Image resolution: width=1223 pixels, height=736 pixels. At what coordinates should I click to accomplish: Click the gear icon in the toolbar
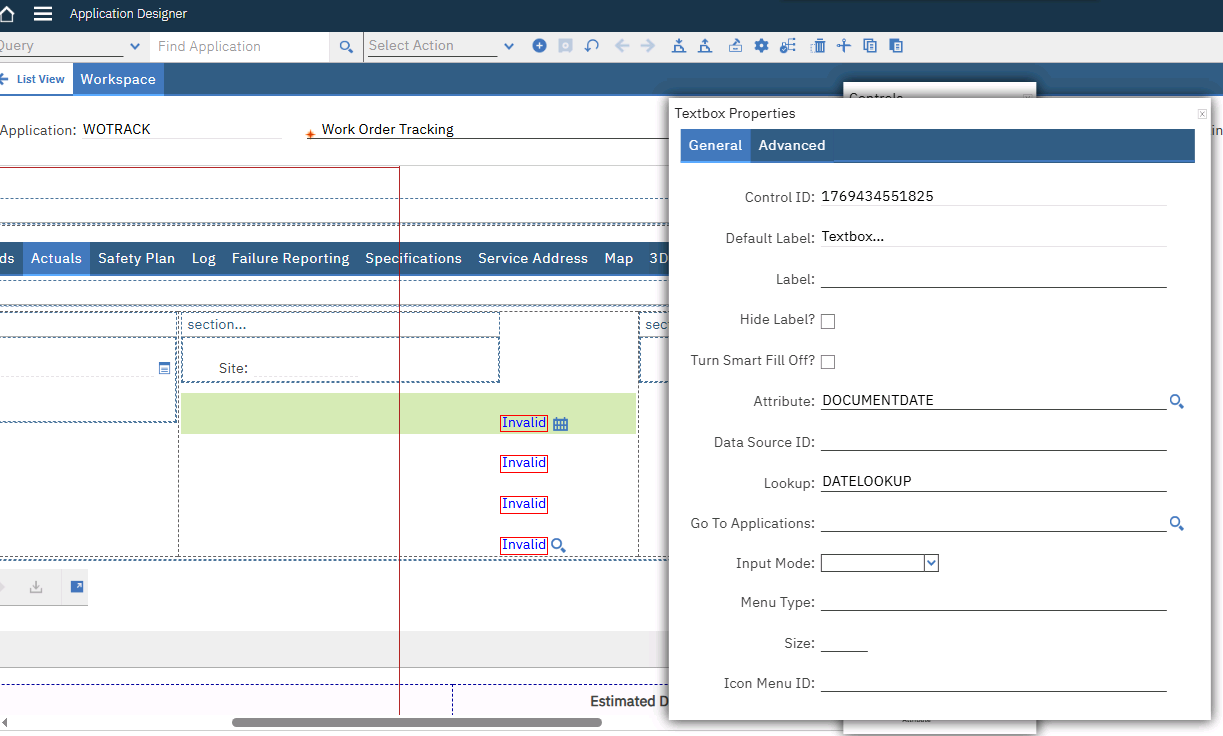tap(761, 46)
